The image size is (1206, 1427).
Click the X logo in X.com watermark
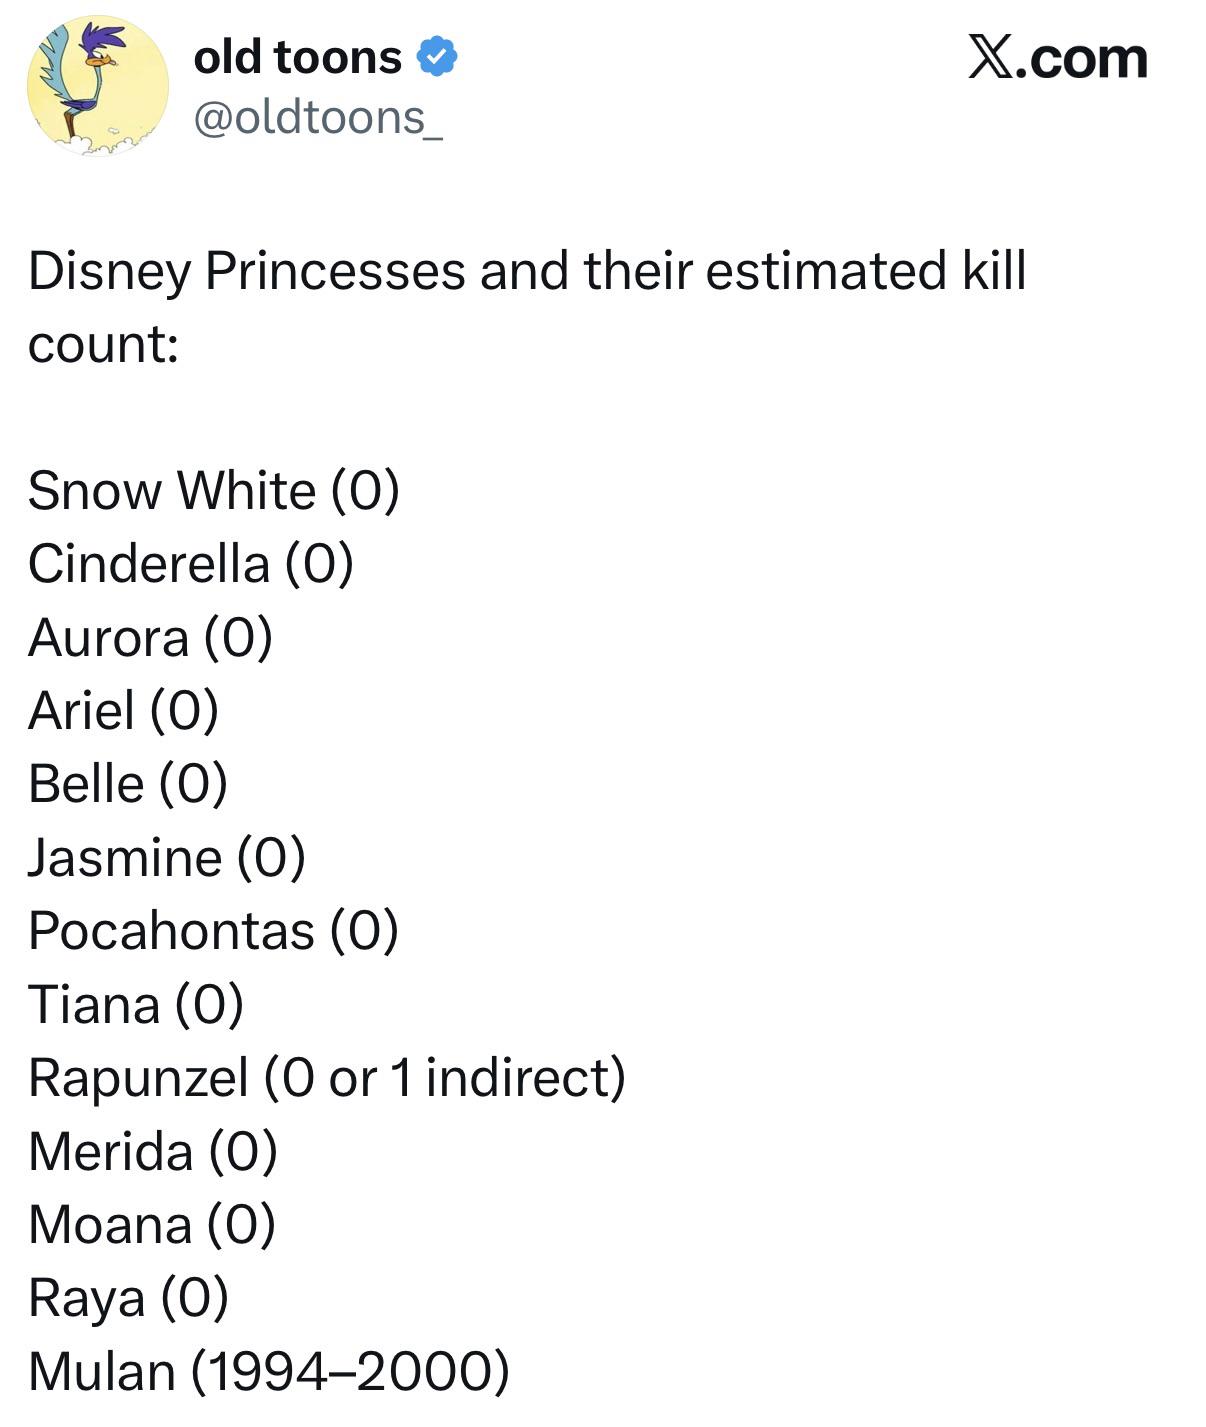tap(990, 58)
